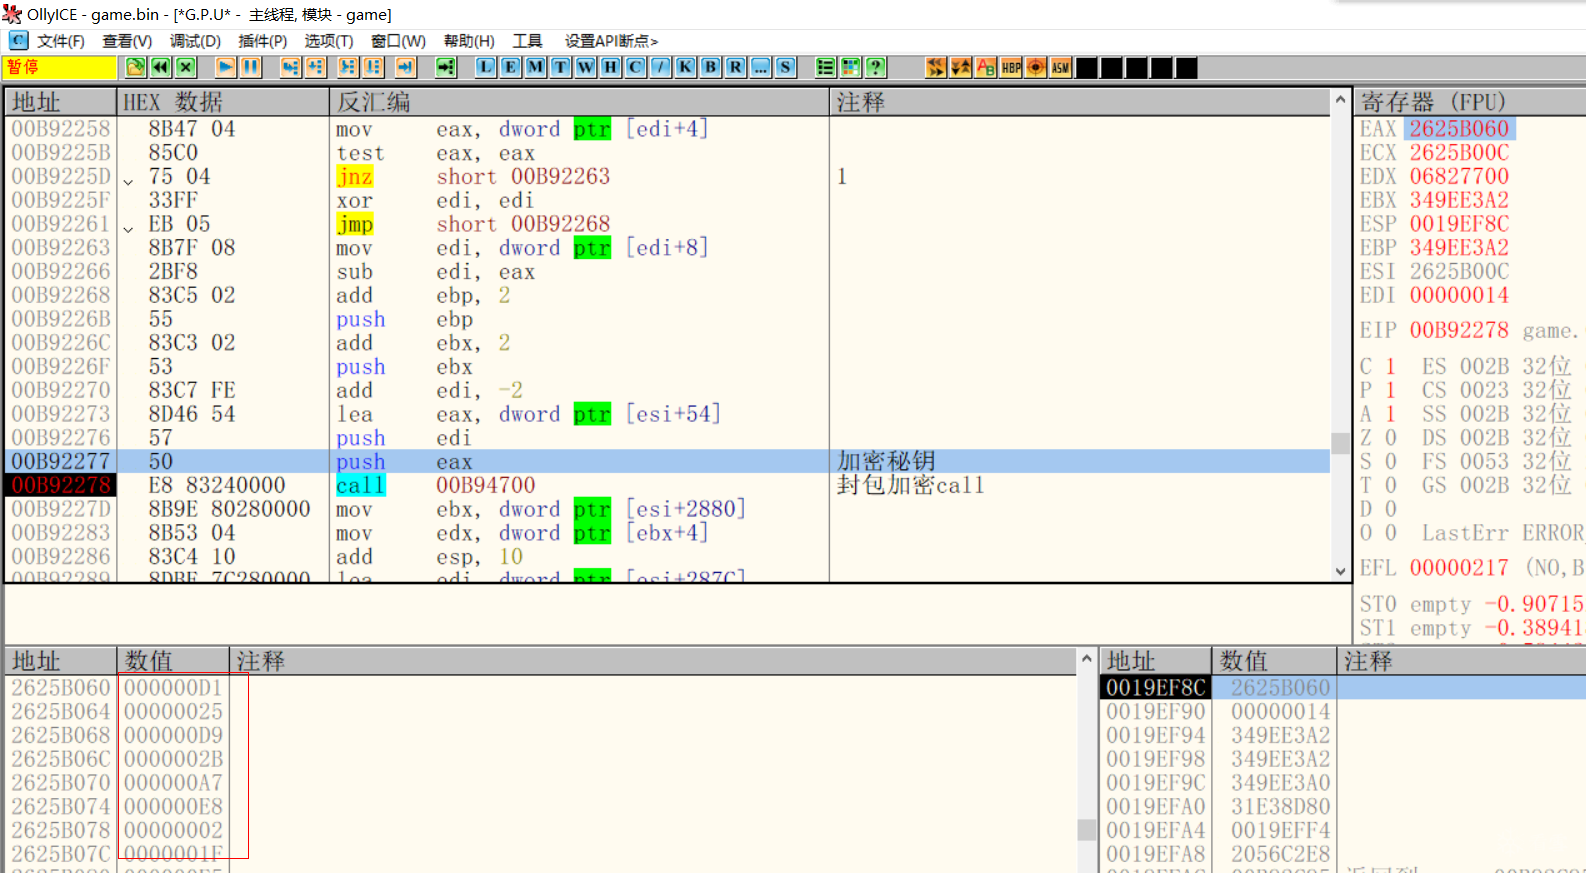Screen dimensions: 1586x873
Task: Run the program with the play icon
Action: 225,67
